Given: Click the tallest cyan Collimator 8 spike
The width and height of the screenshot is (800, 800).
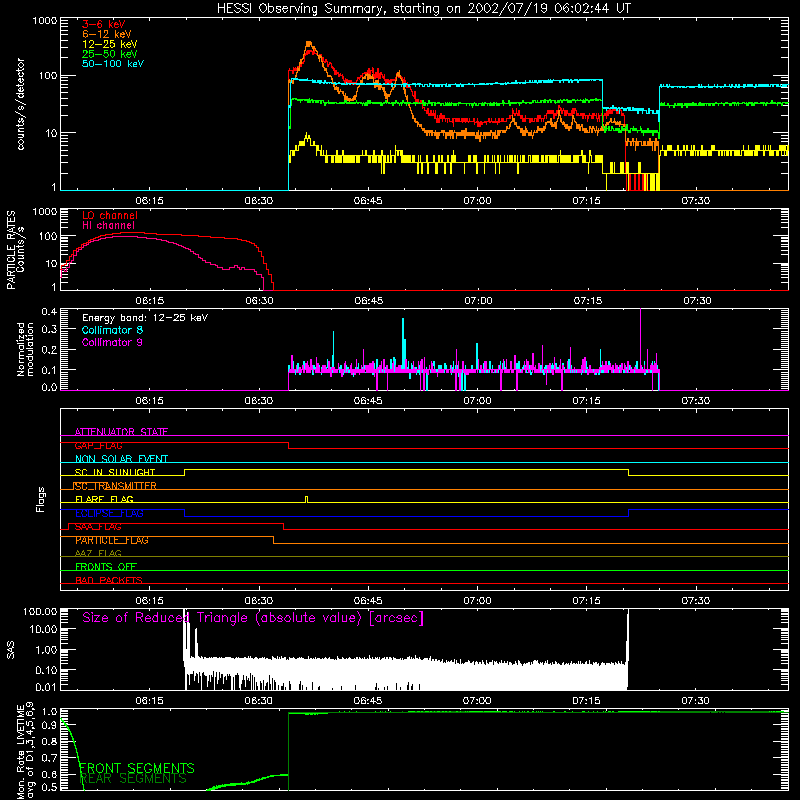Looking at the screenshot, I should (x=403, y=341).
